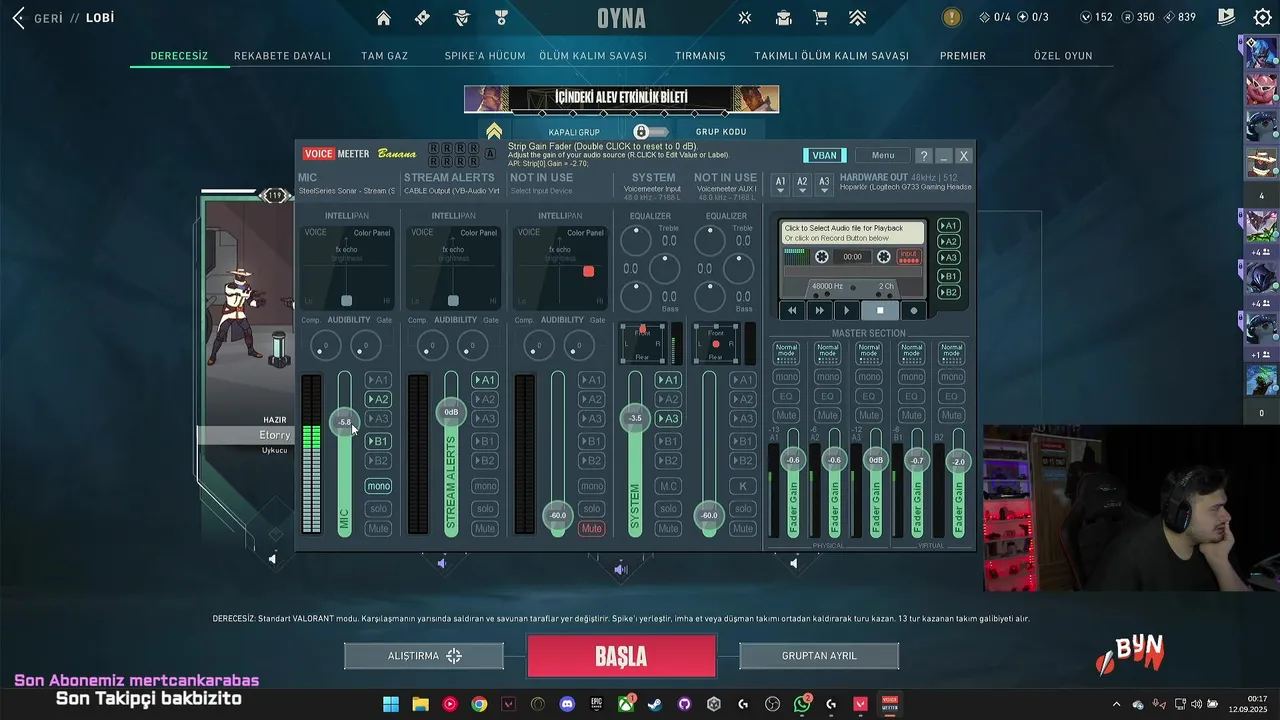This screenshot has width=1280, height=720.
Task: Switch to Rekabete Dayalı mode tab
Action: pyautogui.click(x=282, y=56)
